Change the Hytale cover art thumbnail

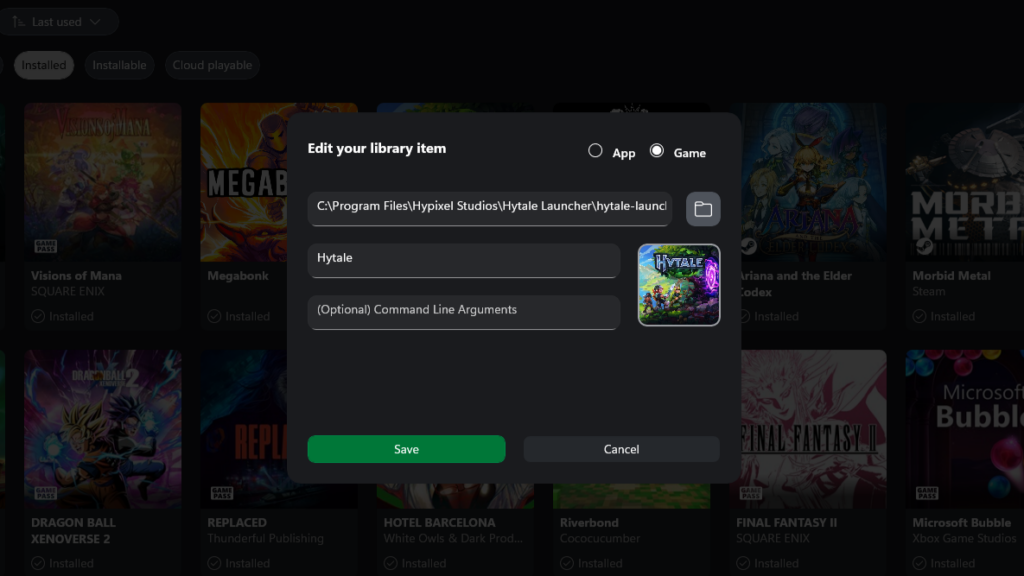click(679, 285)
